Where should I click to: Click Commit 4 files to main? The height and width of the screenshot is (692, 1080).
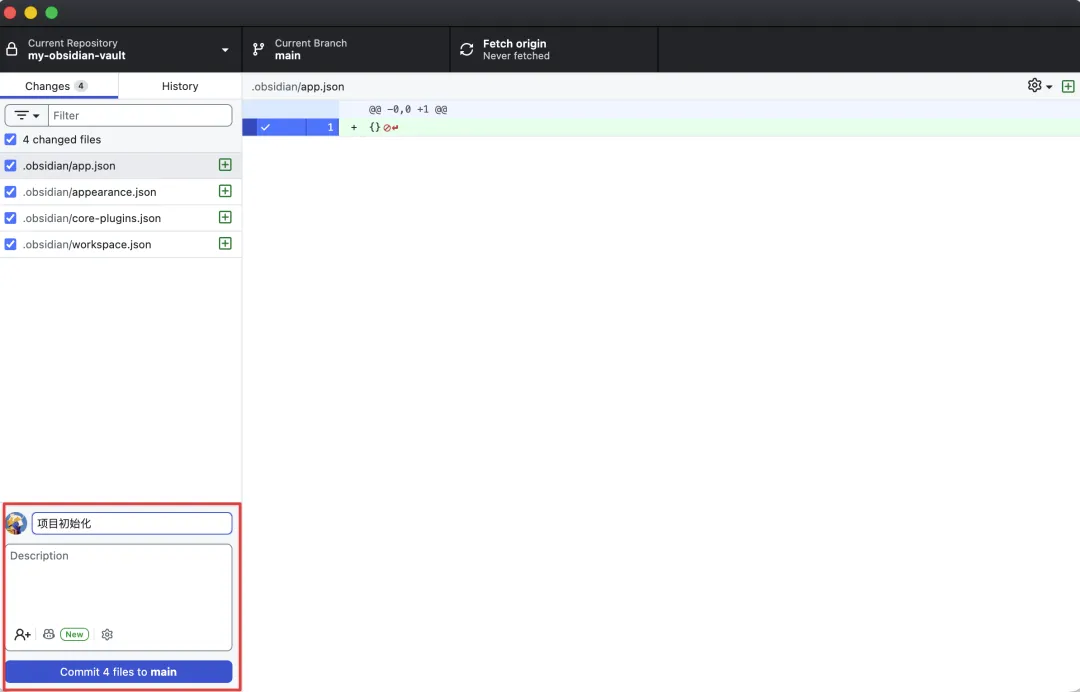pyautogui.click(x=118, y=671)
